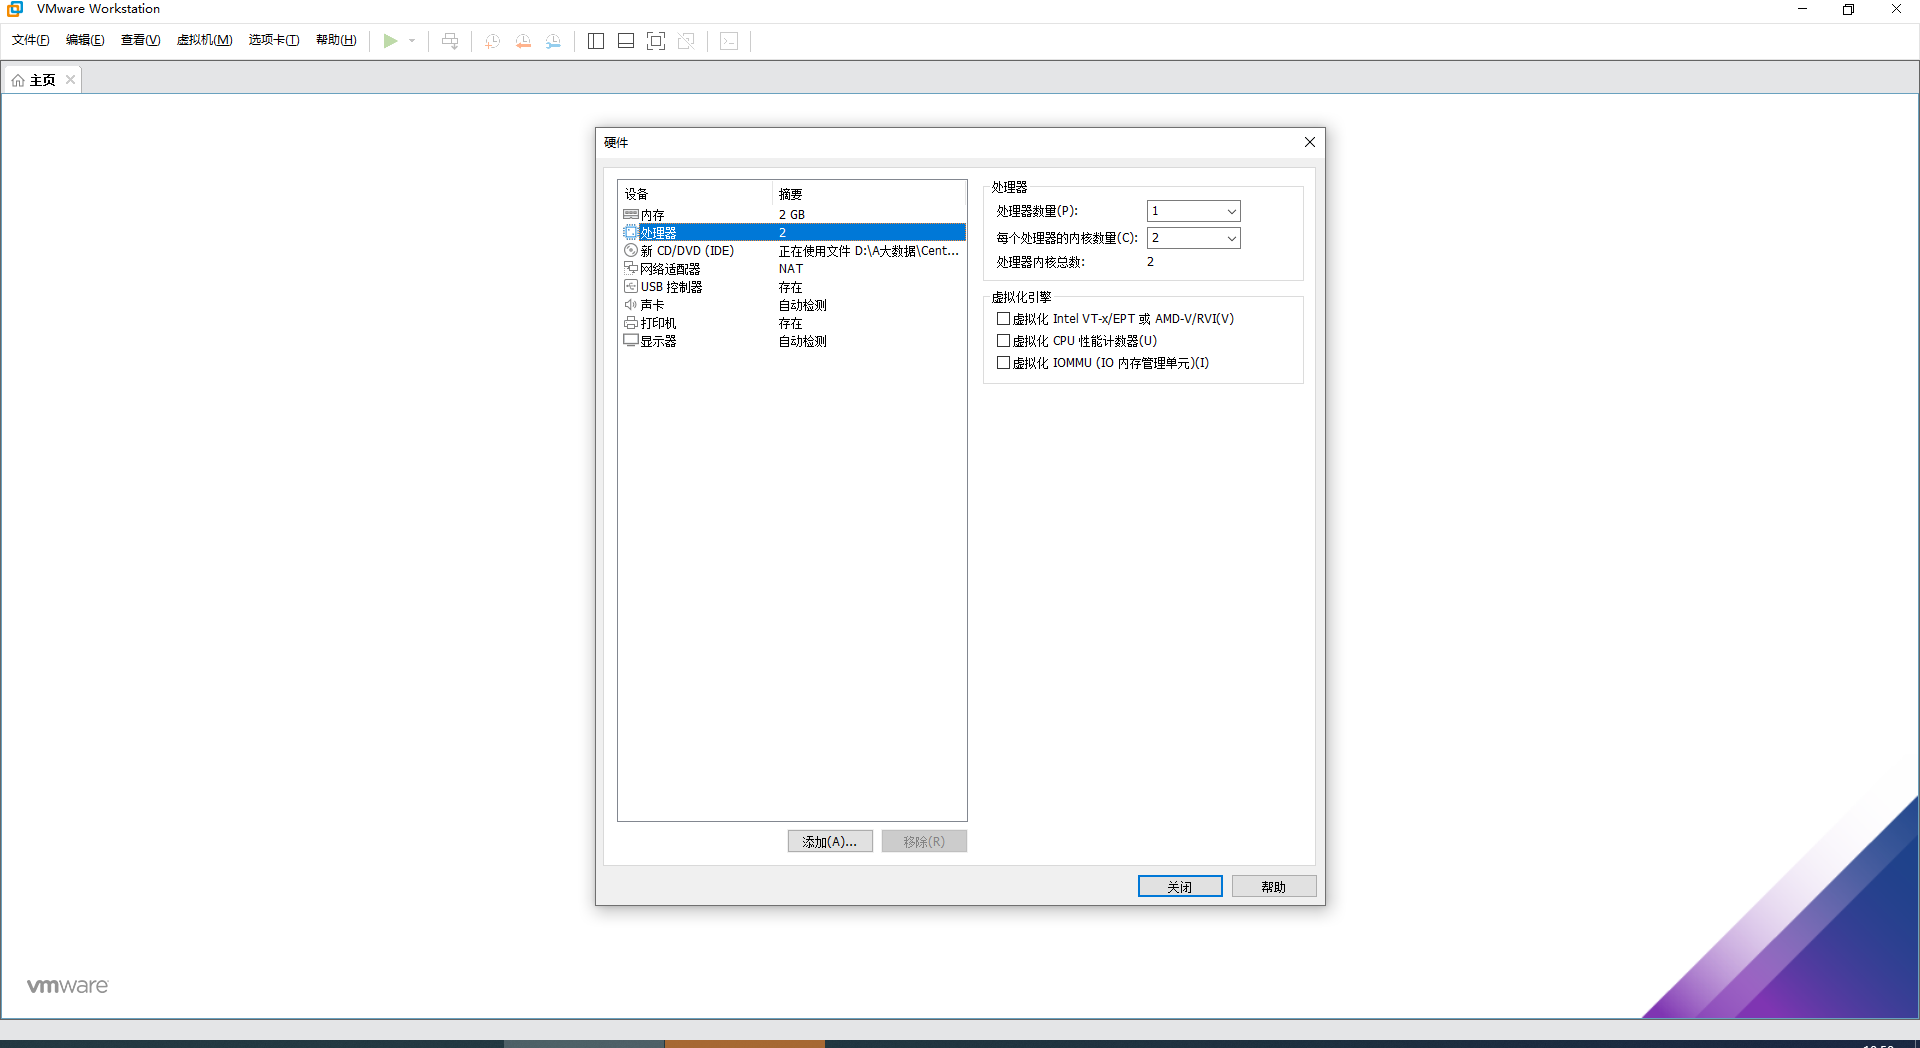Open the 帮助(H) menu

pos(336,40)
